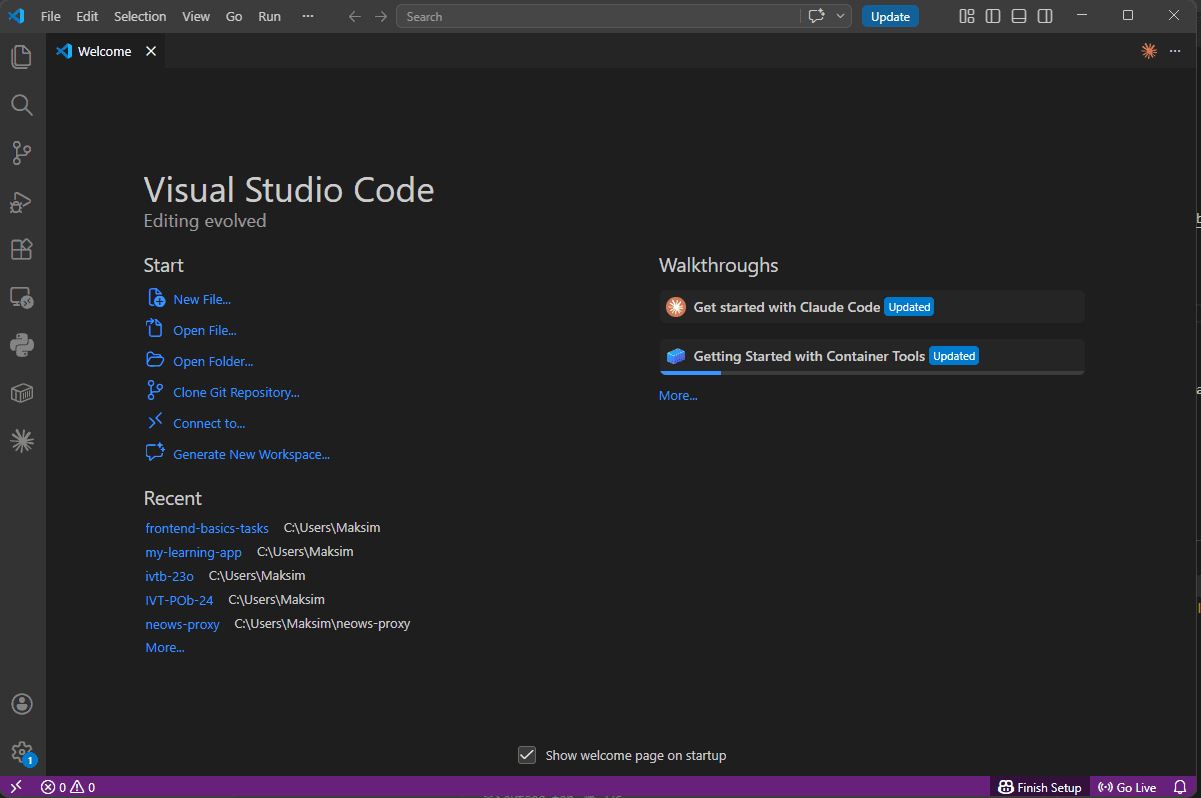Click the Open File icon under Start
1201x798 pixels.
click(x=155, y=329)
